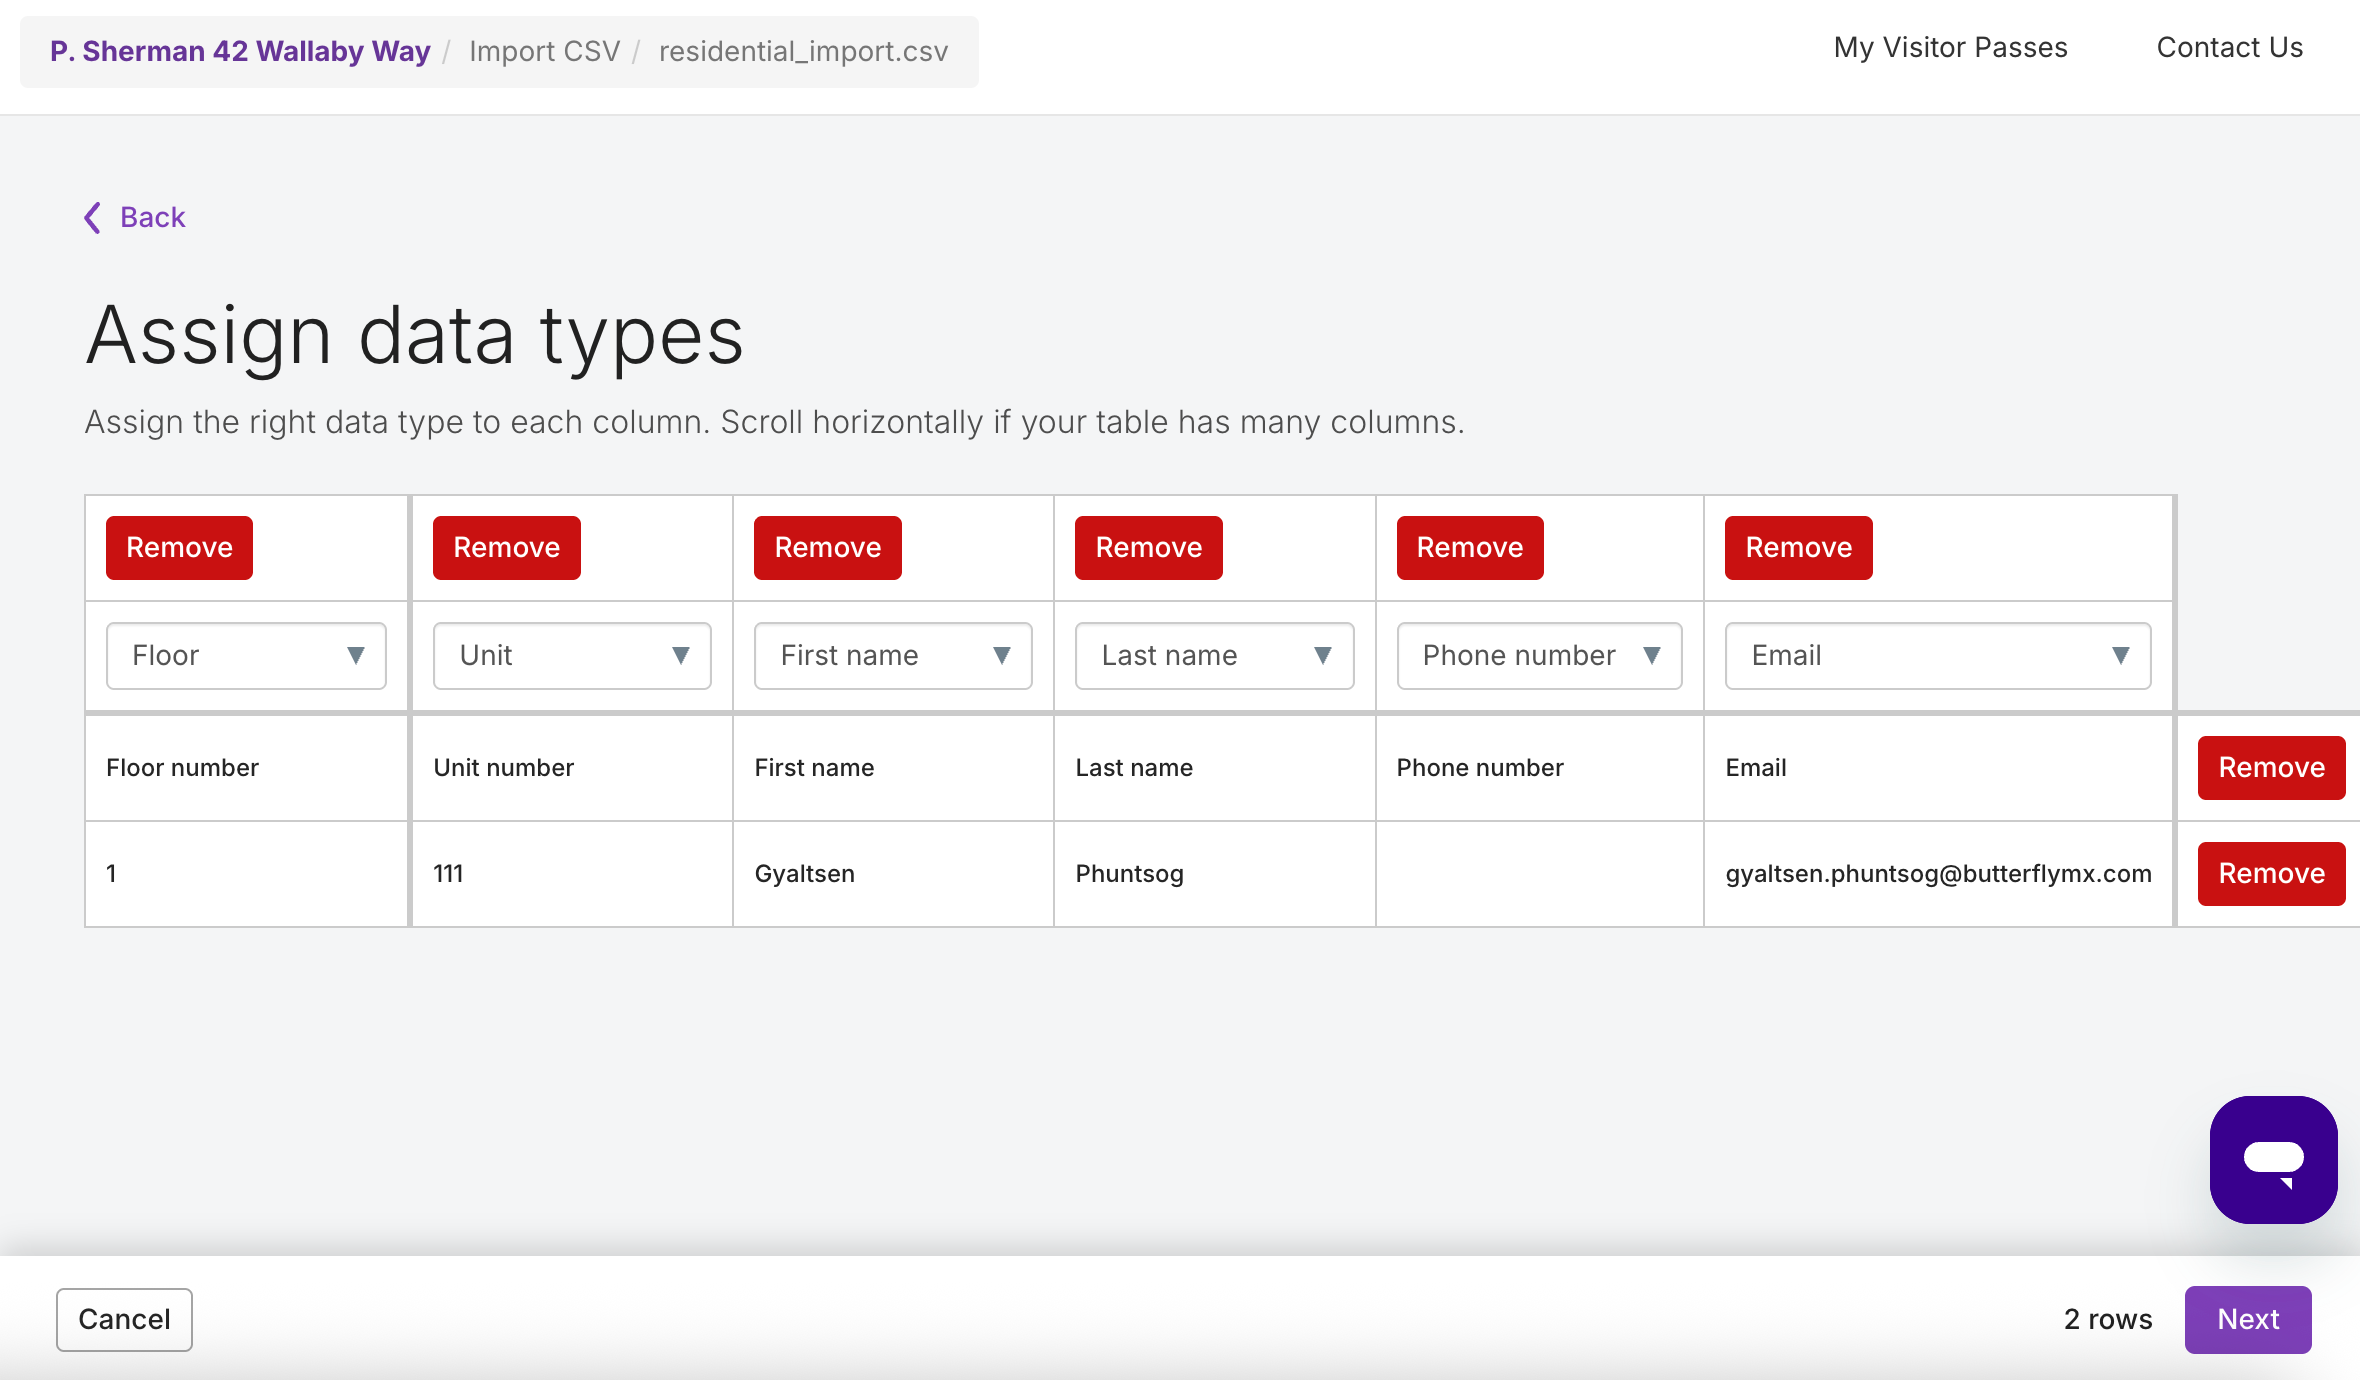Remove the Gyaltsen Phuntsog row
The height and width of the screenshot is (1380, 2360).
(2271, 874)
